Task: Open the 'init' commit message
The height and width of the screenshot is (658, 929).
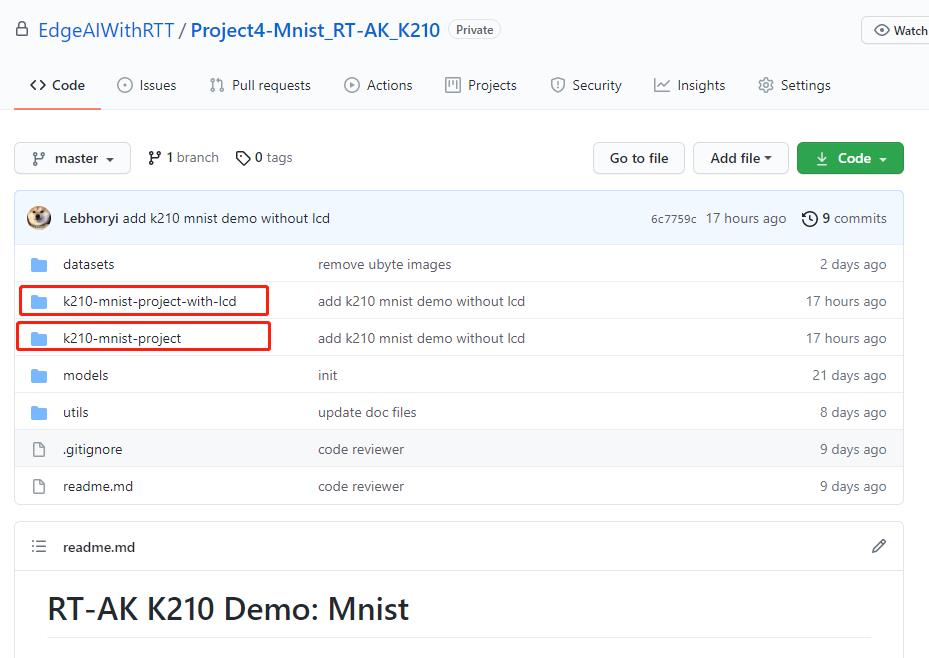Action: click(x=328, y=375)
